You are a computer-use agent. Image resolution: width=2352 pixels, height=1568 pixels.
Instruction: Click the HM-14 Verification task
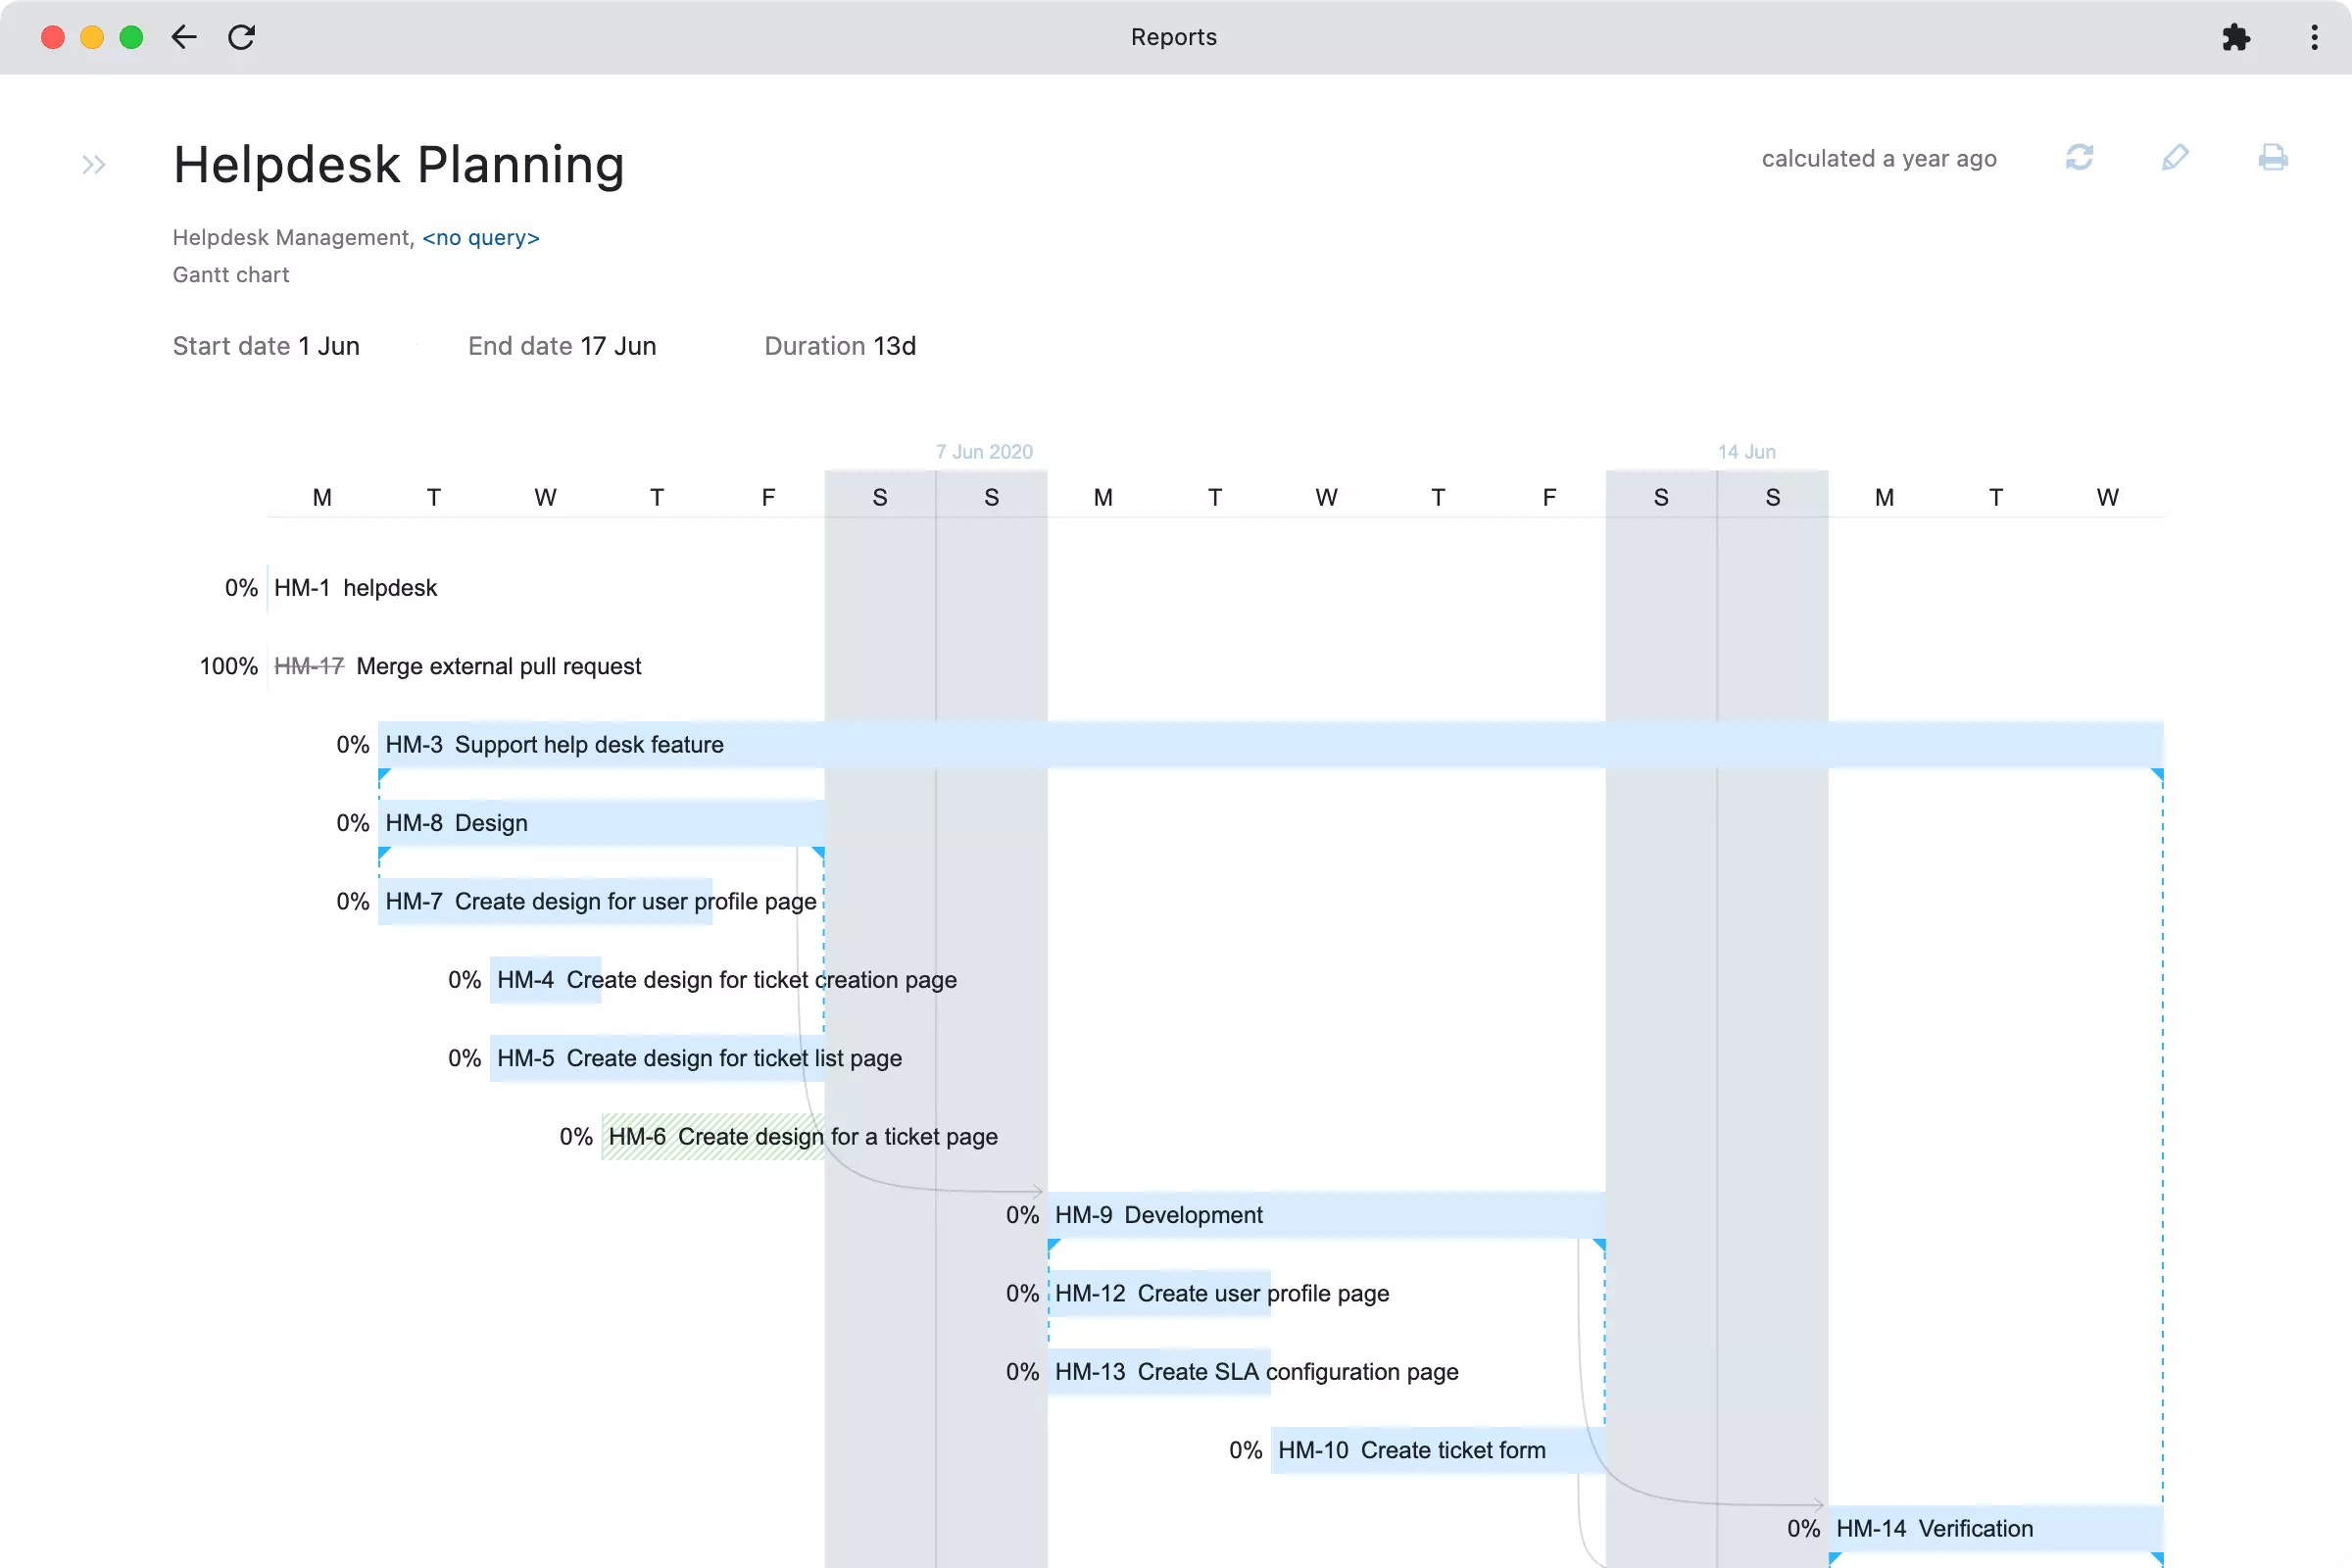(1994, 1528)
